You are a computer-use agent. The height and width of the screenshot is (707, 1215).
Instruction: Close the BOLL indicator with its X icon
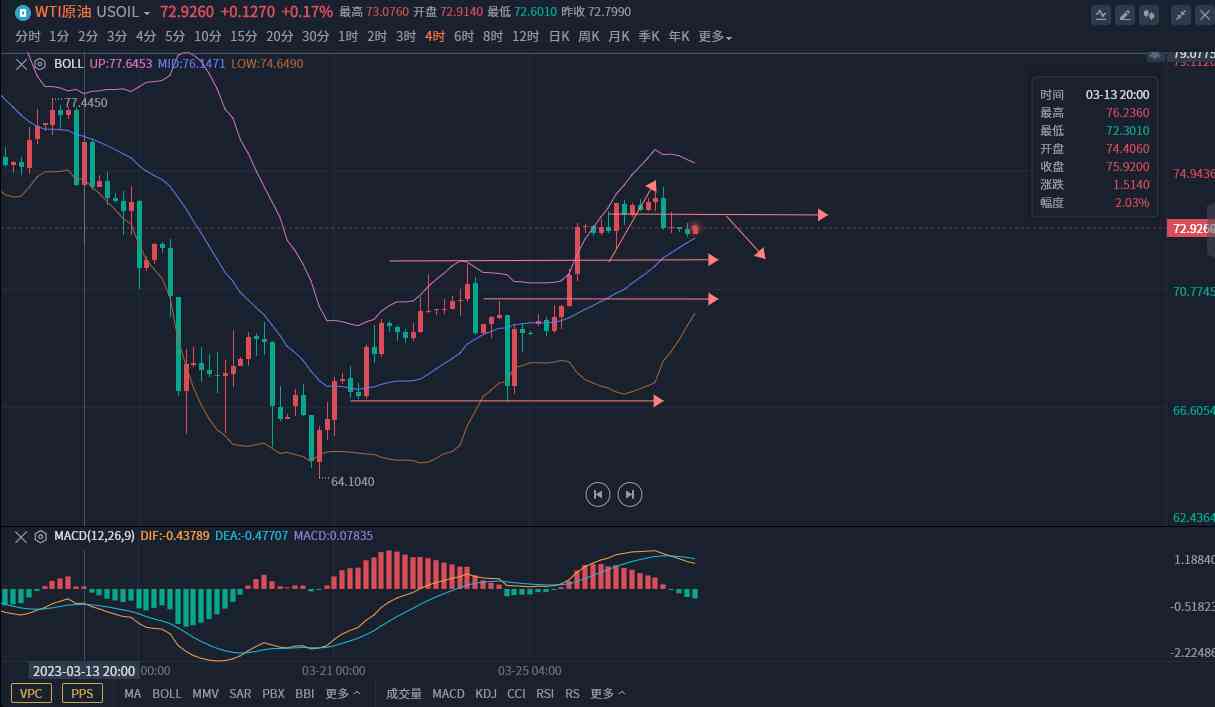click(22, 63)
